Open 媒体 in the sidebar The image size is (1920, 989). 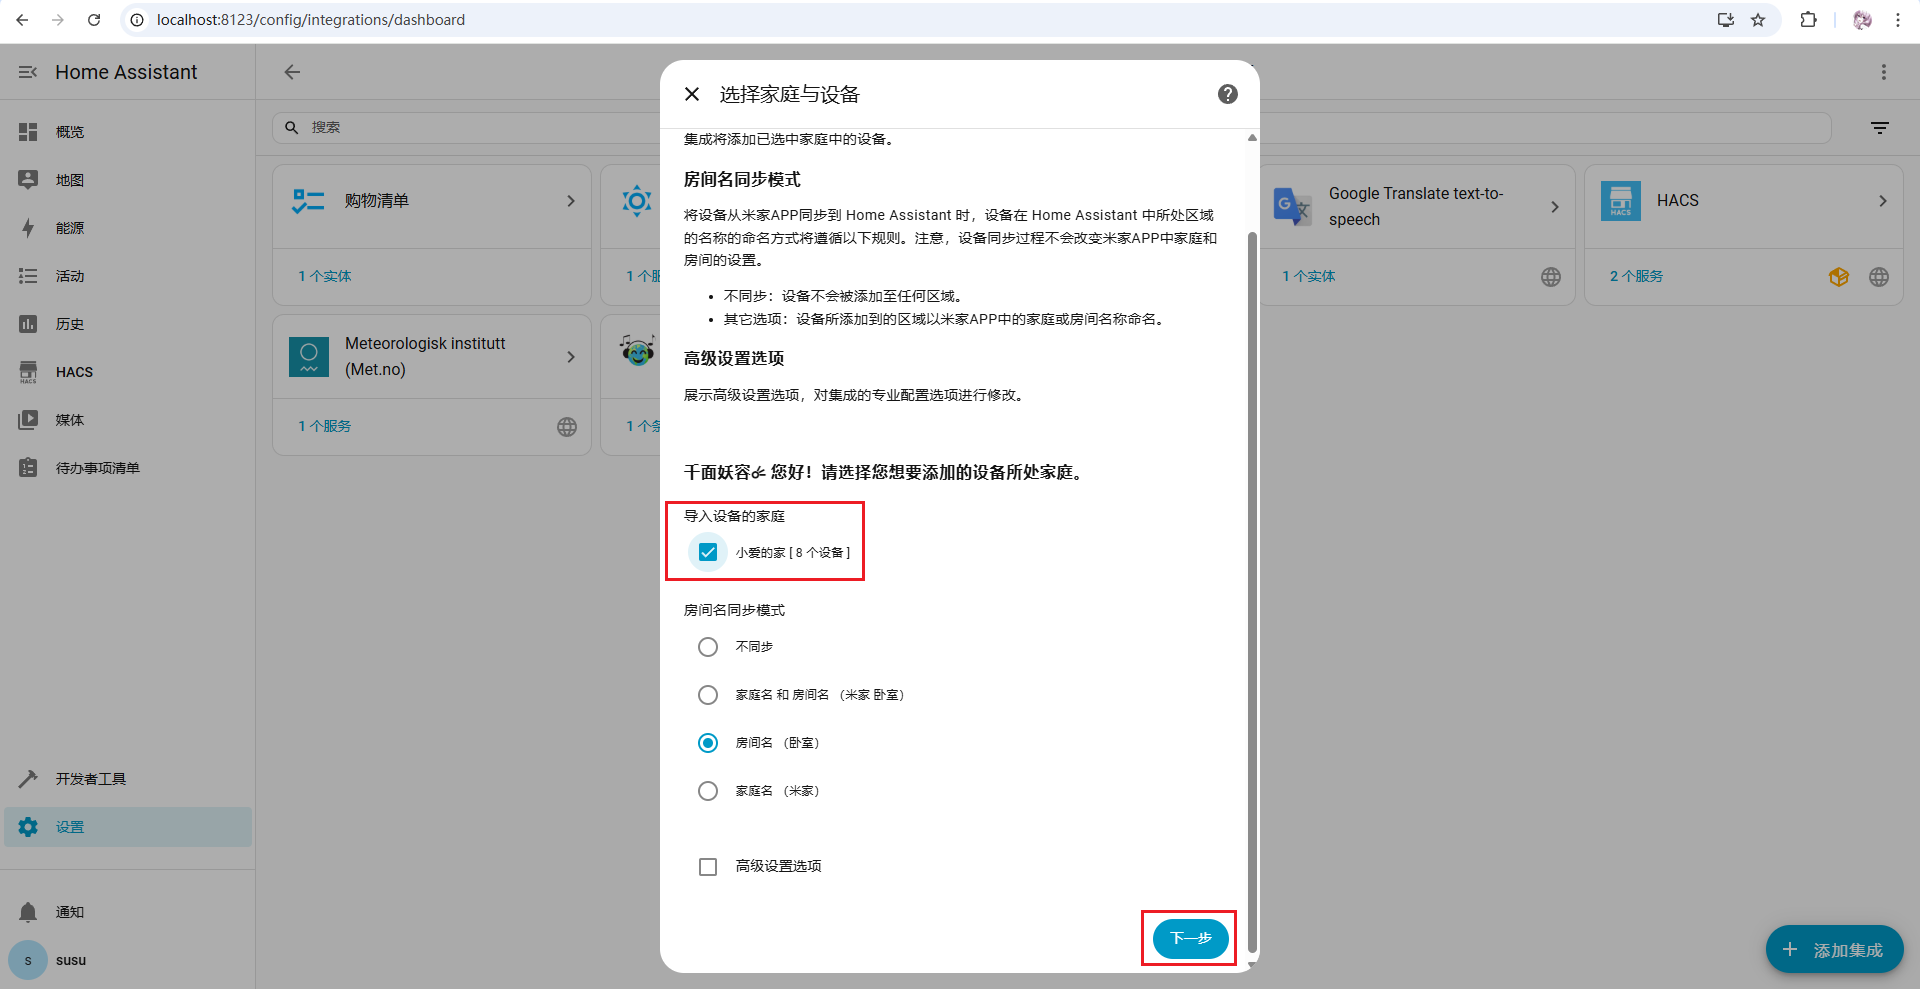[x=128, y=420]
